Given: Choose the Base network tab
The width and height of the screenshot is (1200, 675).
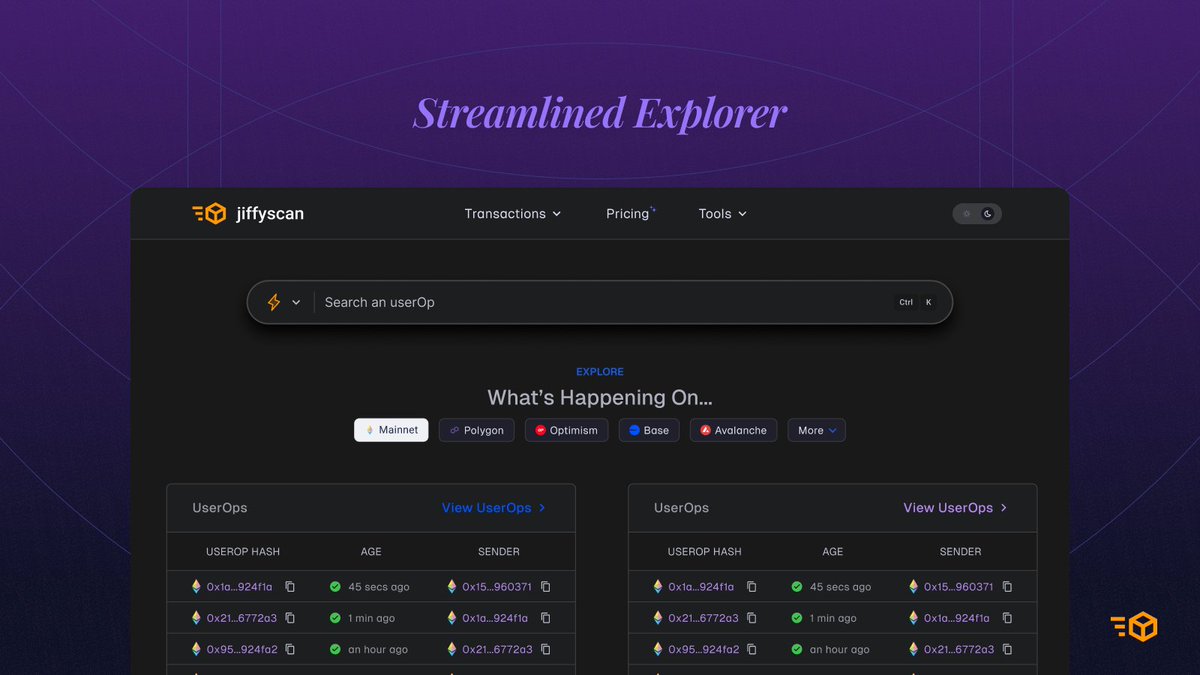Looking at the screenshot, I should click(x=649, y=430).
